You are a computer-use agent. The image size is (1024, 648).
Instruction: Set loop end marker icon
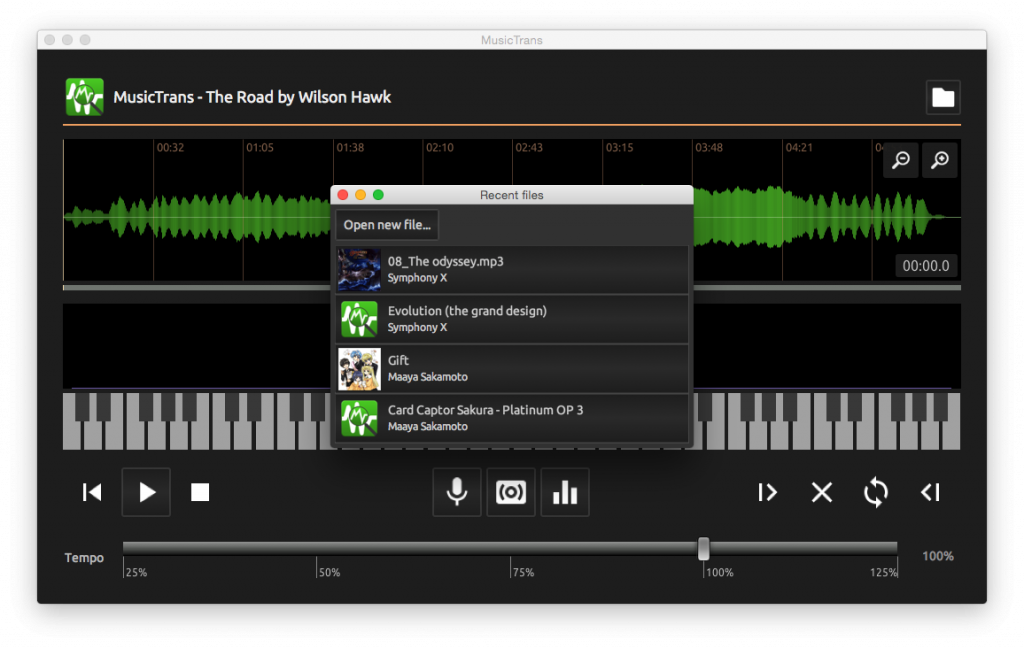(930, 492)
